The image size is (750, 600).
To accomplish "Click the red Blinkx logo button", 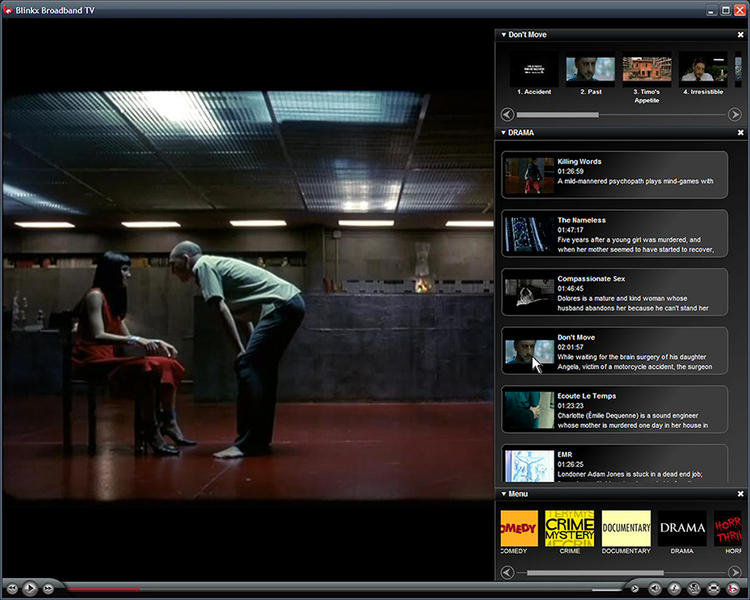I will coord(733,589).
